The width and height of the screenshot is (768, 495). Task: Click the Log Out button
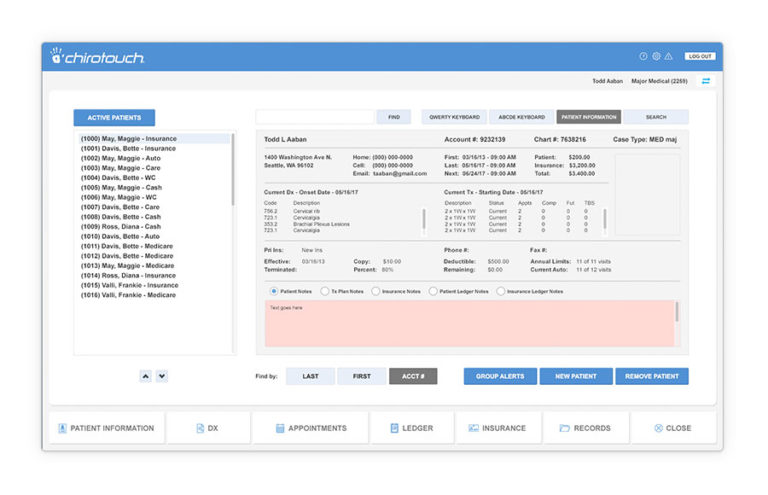[699, 57]
